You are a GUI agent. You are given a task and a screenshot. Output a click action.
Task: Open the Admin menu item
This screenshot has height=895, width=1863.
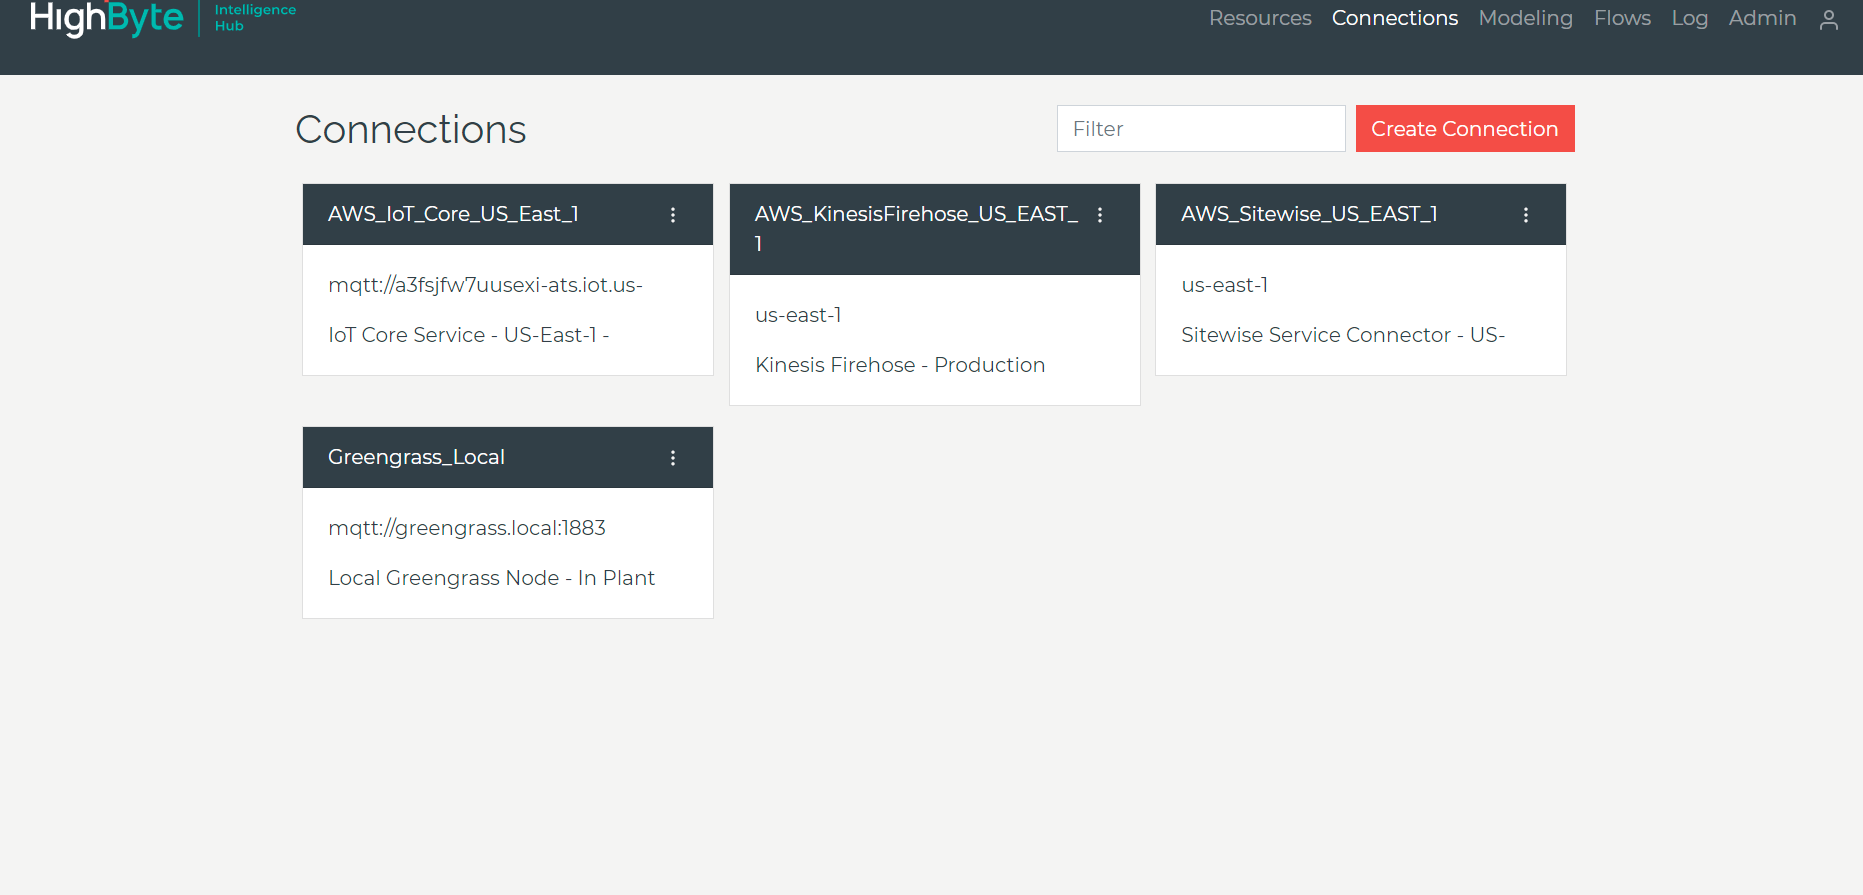(x=1763, y=18)
